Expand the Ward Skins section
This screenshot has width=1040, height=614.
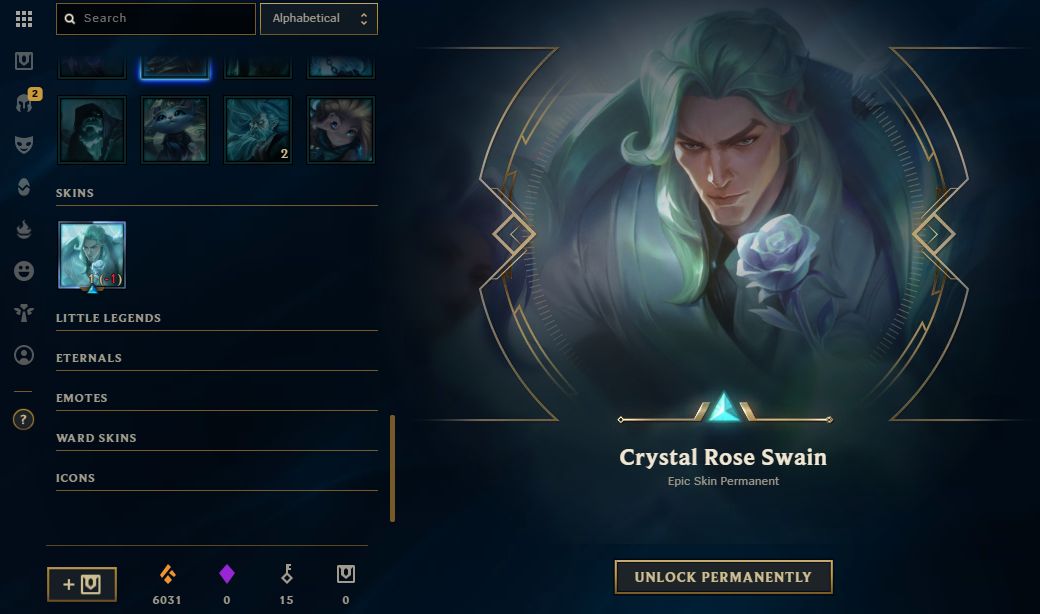pos(217,438)
